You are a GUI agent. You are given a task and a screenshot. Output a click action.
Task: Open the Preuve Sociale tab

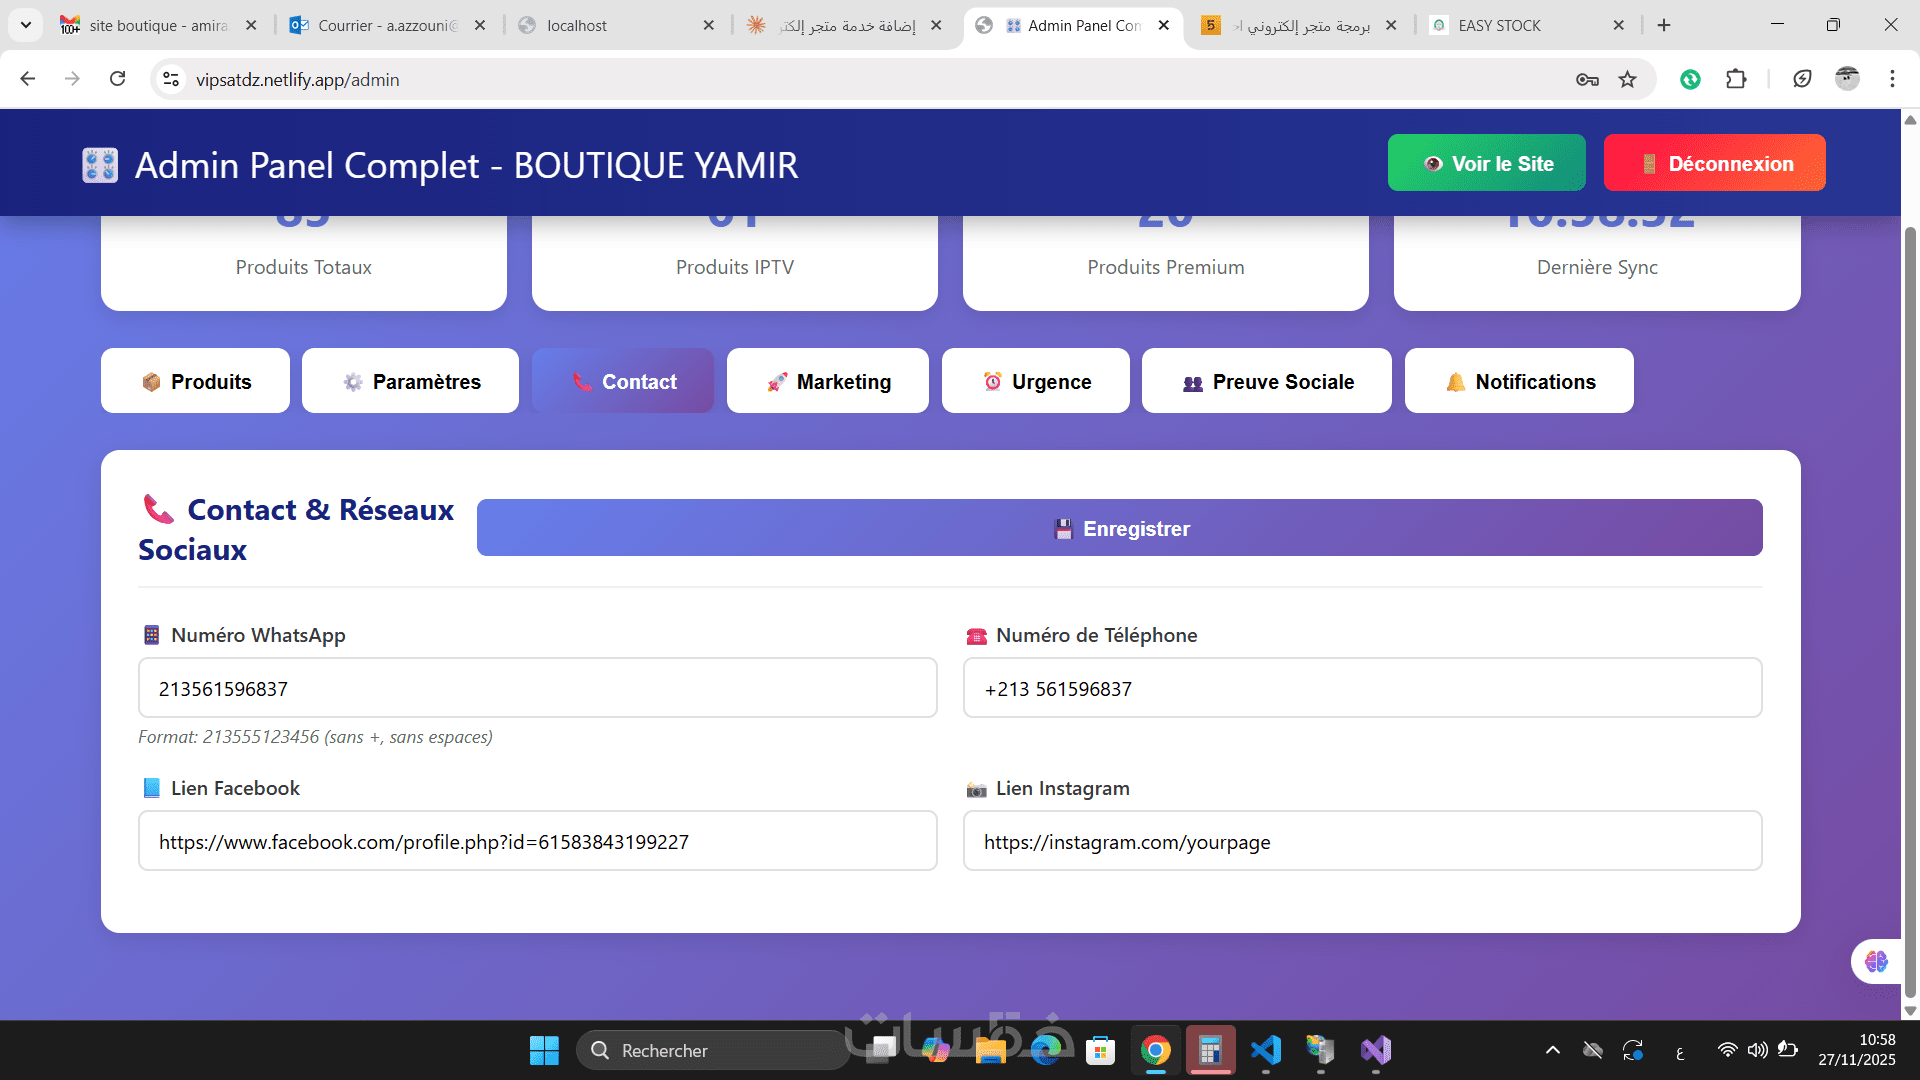1266,382
